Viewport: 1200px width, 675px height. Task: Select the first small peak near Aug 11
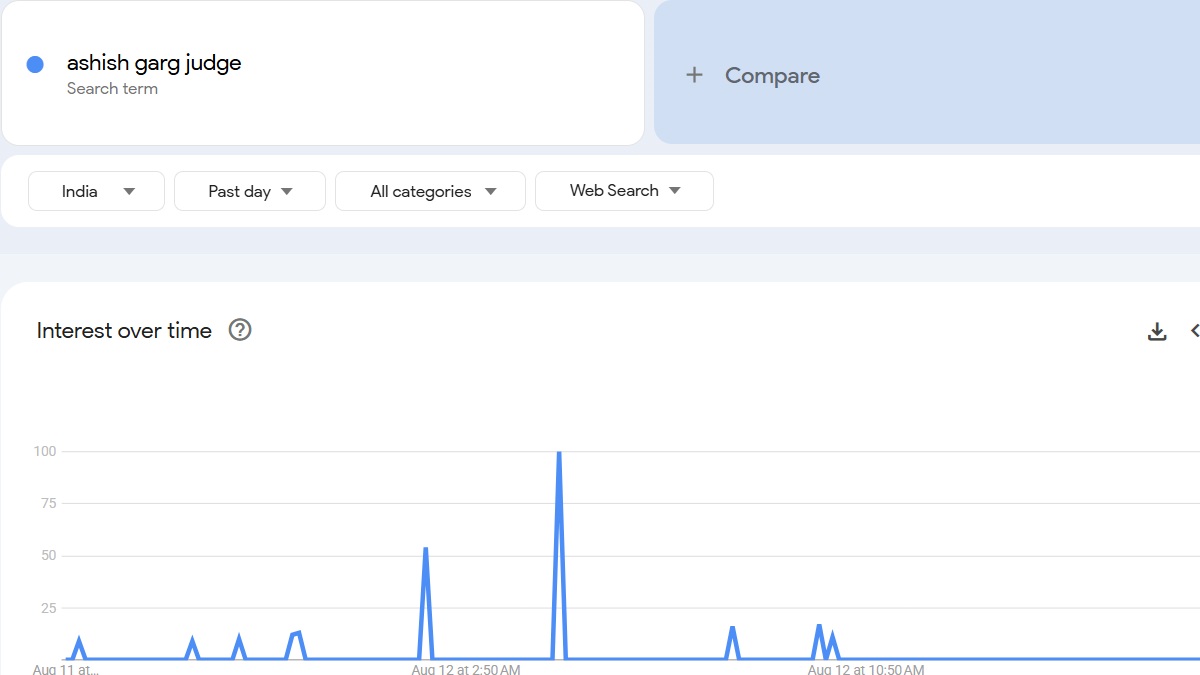[79, 640]
